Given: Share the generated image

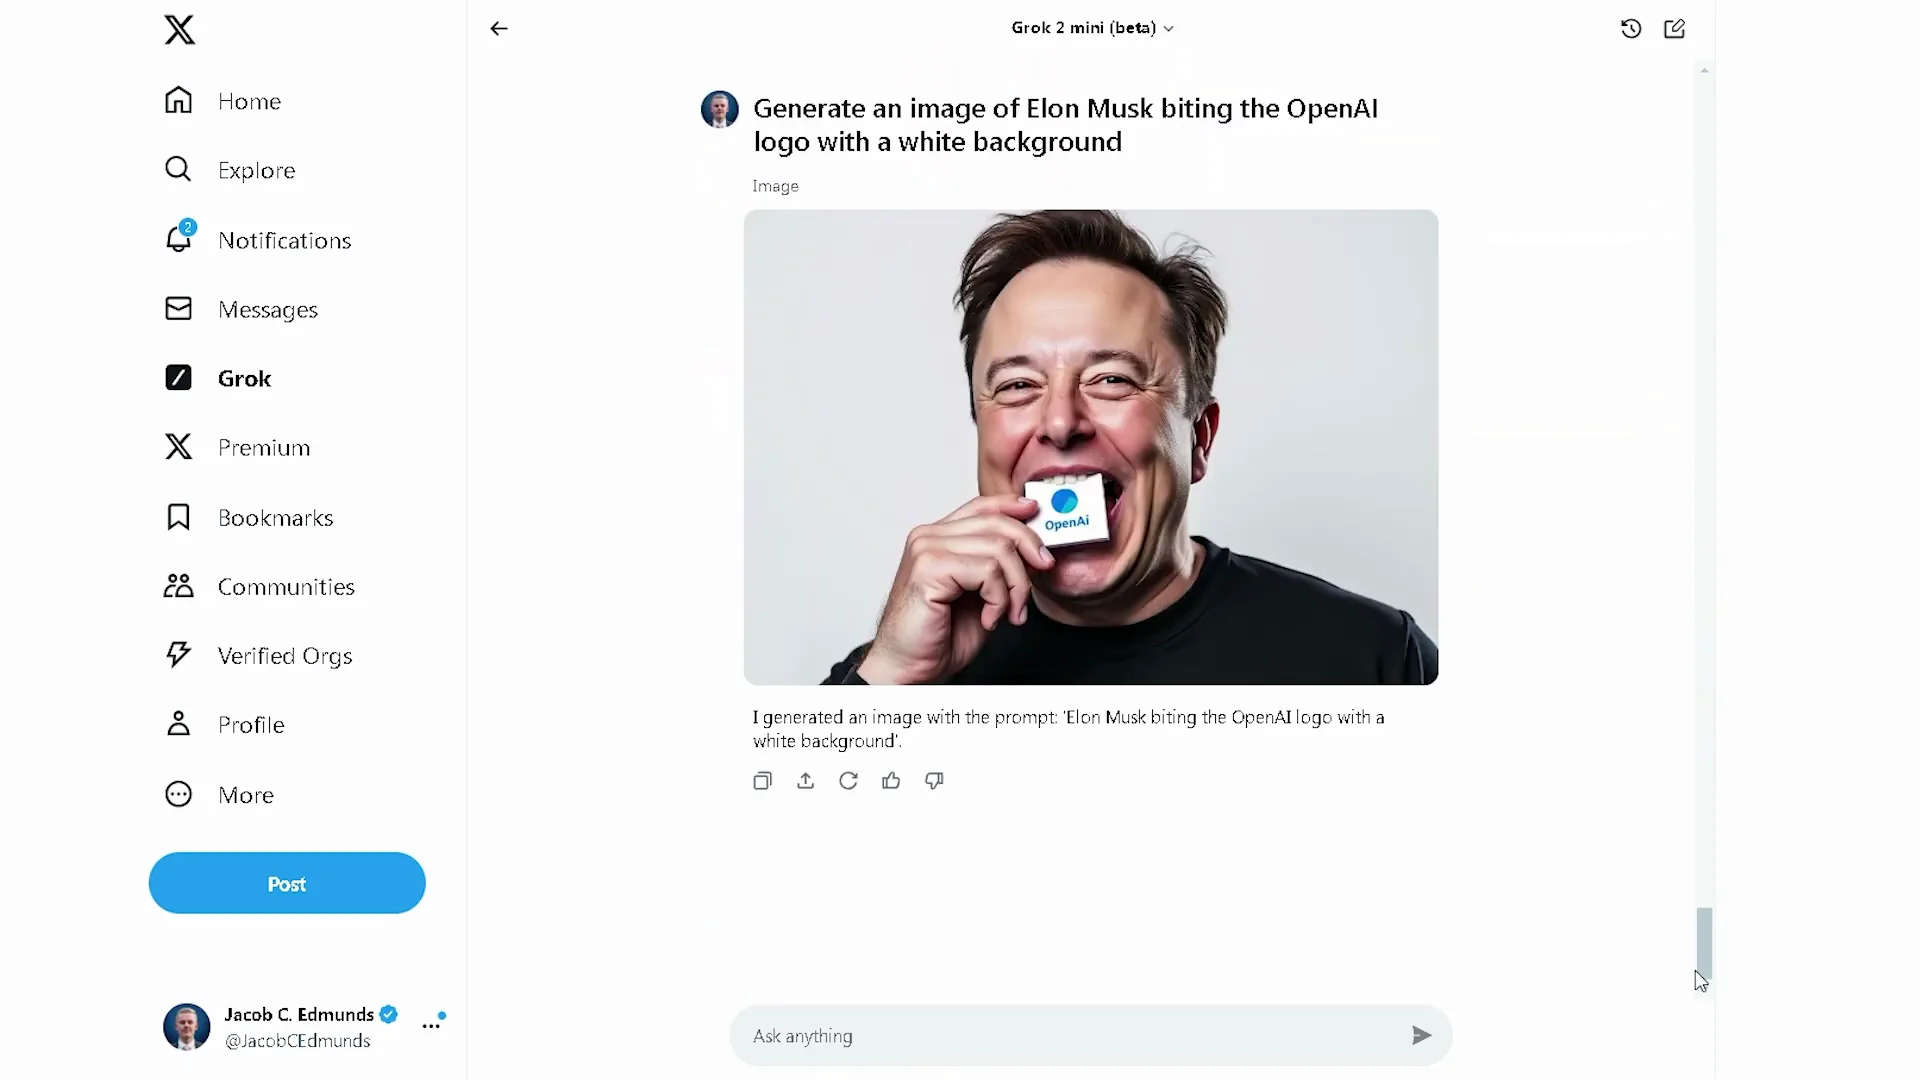Looking at the screenshot, I should [804, 780].
